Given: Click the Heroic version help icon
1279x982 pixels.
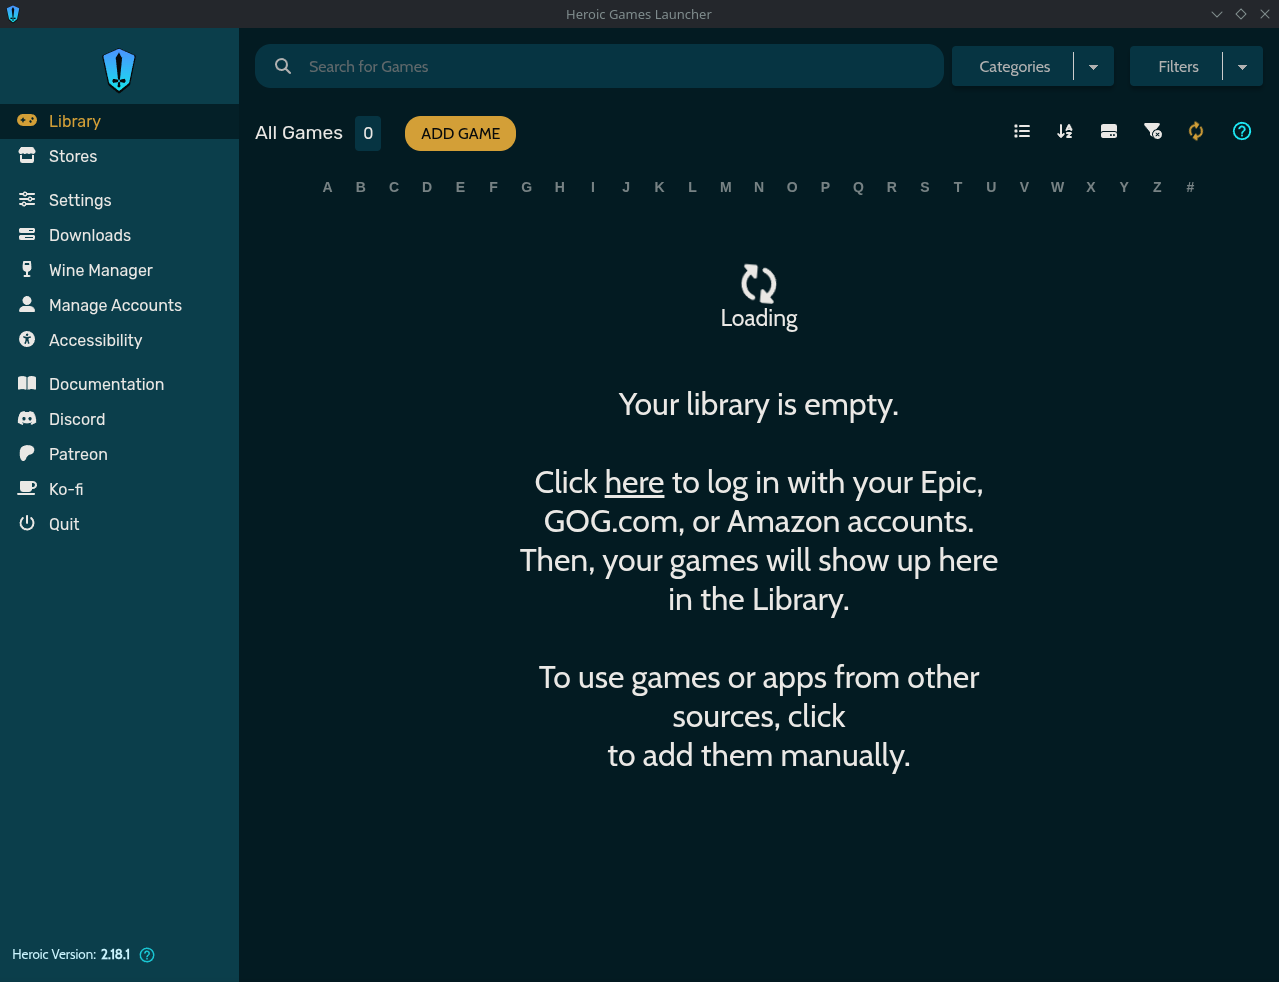Looking at the screenshot, I should click(x=147, y=954).
